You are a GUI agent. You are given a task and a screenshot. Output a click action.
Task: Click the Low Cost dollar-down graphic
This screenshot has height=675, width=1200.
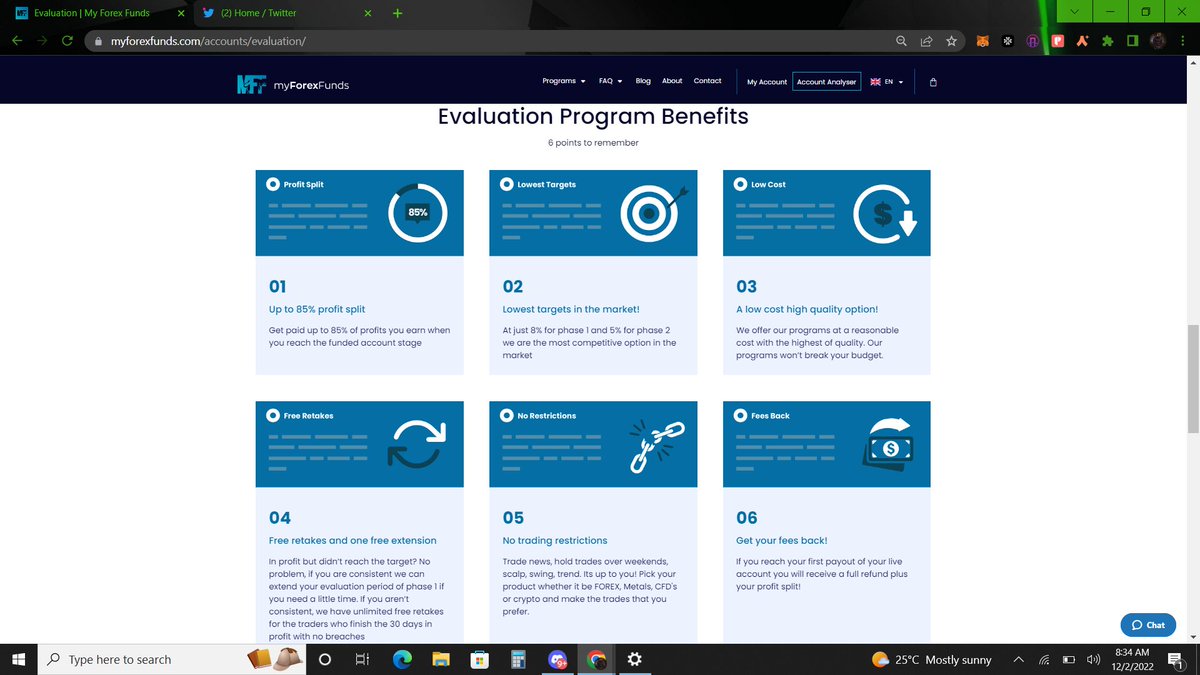pyautogui.click(x=885, y=213)
